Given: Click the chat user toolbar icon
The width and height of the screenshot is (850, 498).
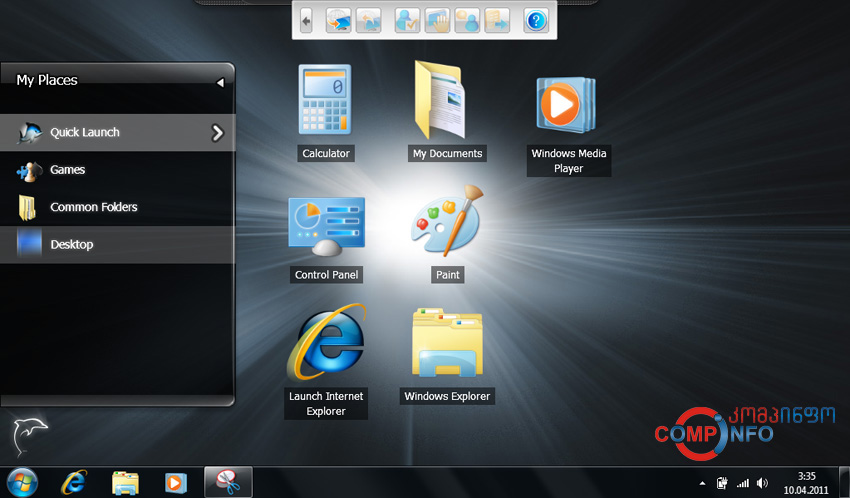Looking at the screenshot, I should pos(467,21).
